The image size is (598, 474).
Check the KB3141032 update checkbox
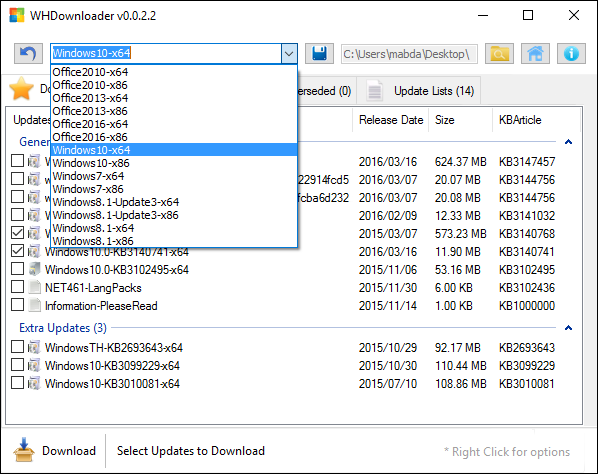coord(18,215)
